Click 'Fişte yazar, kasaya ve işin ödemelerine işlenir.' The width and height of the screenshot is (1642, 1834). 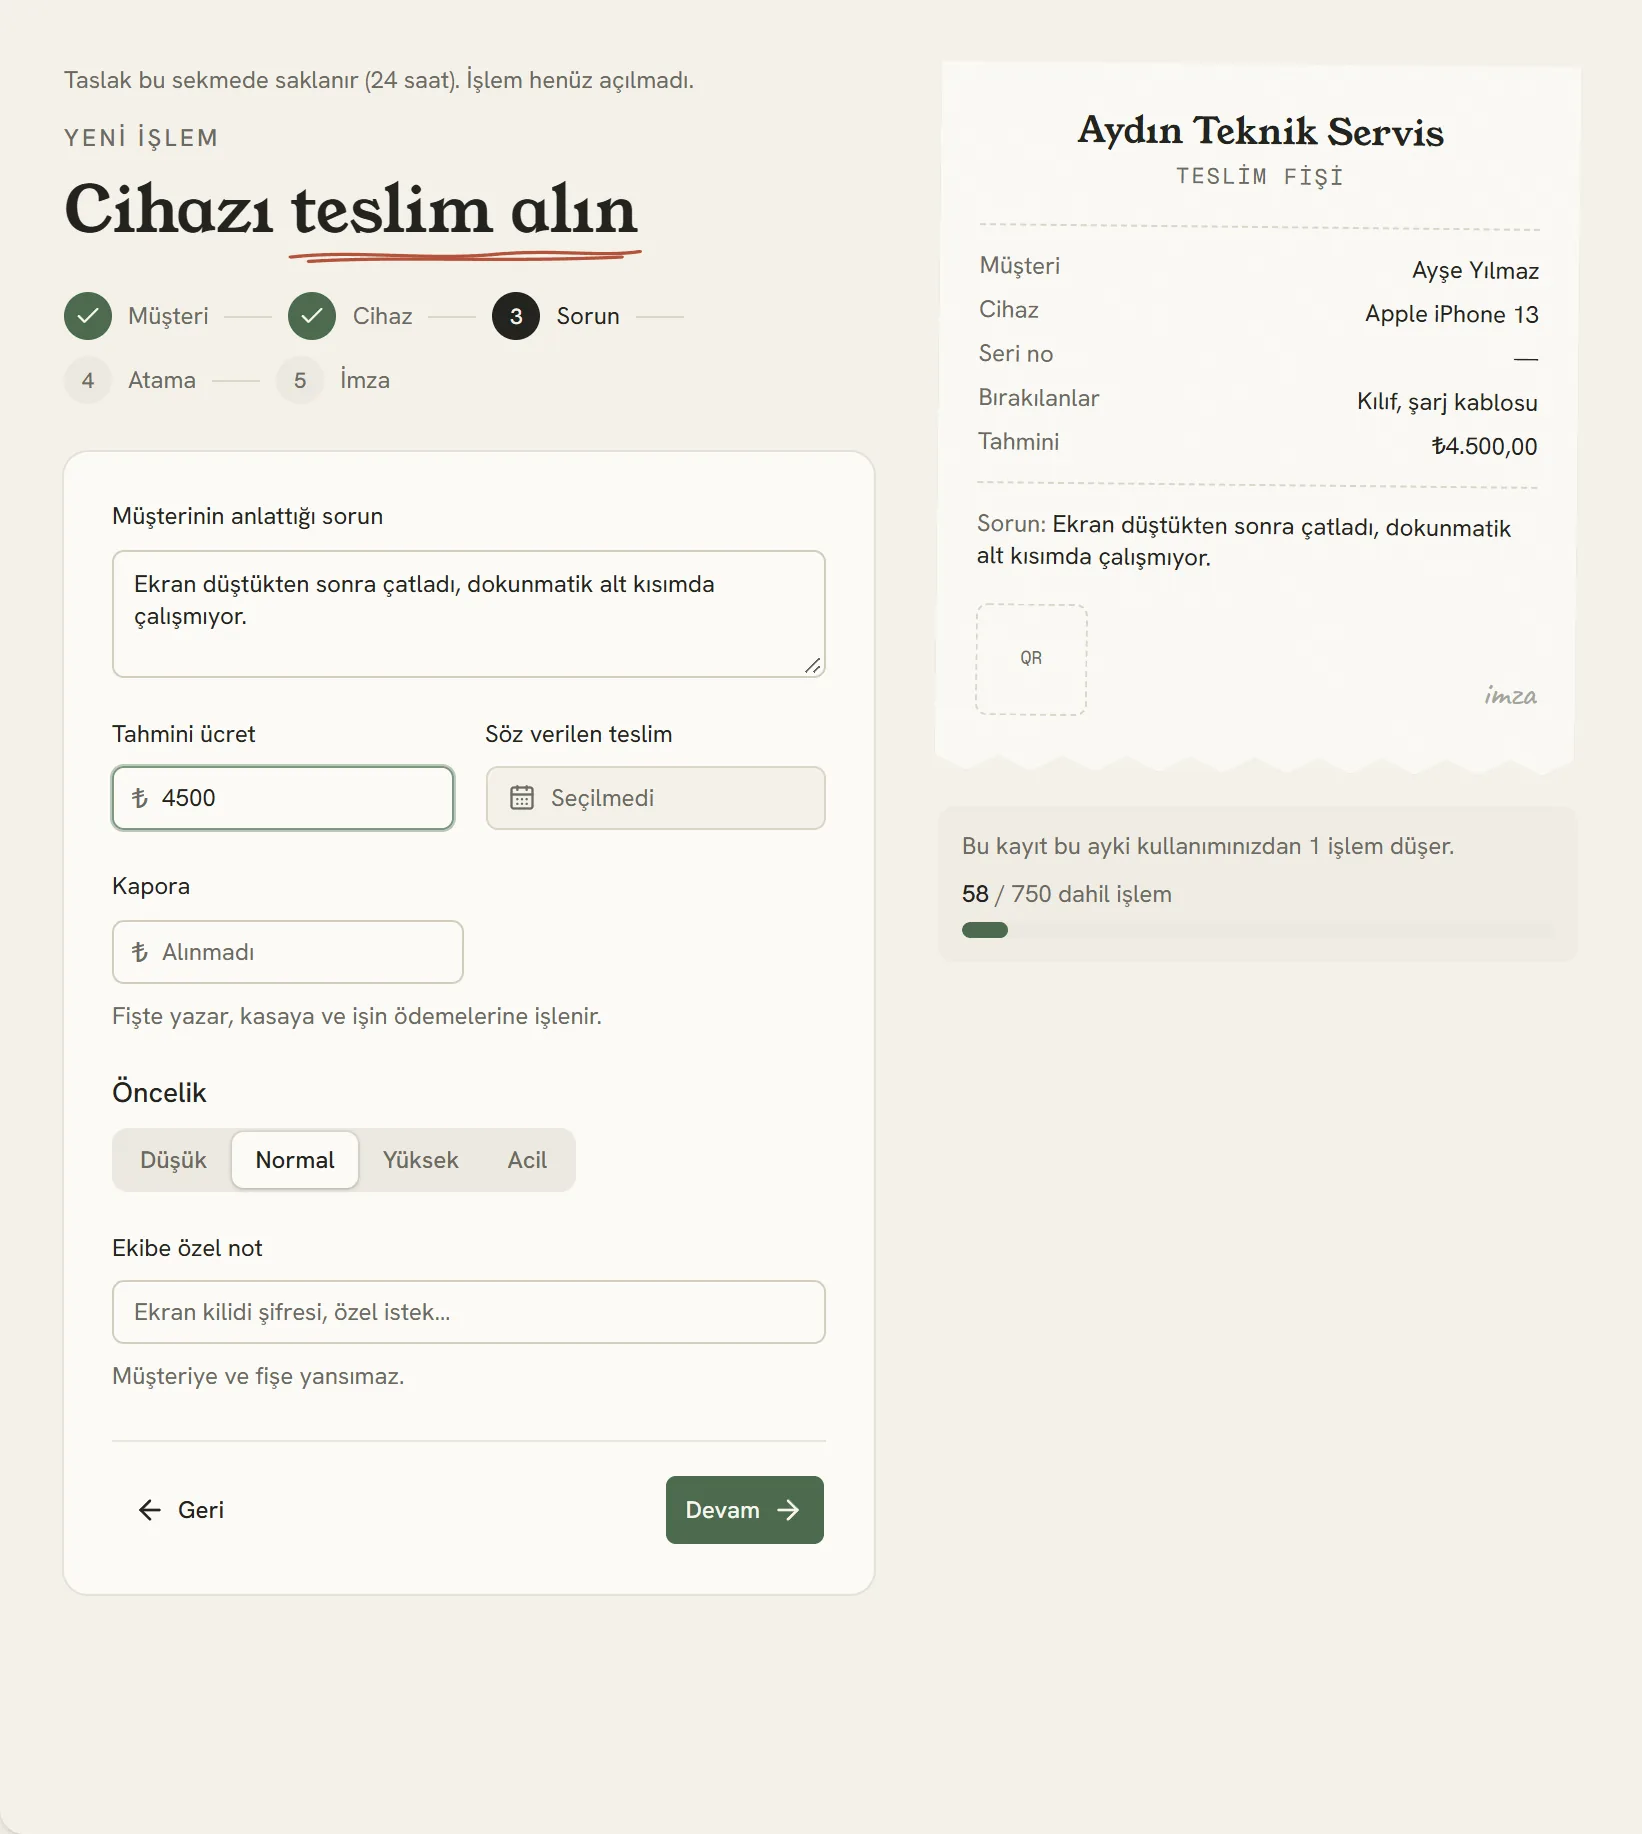click(x=357, y=1016)
